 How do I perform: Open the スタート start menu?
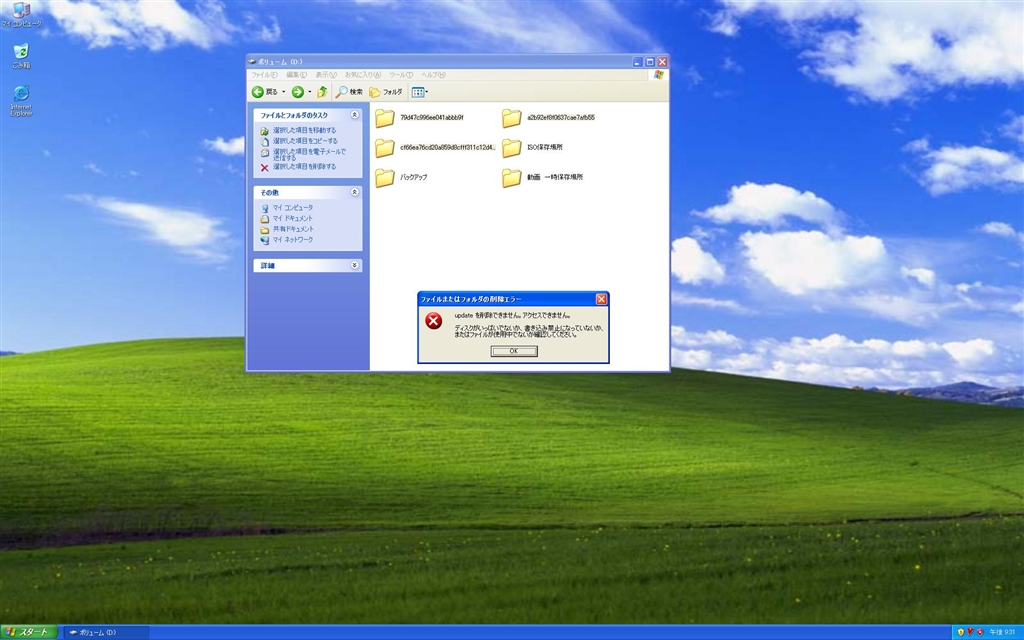[29, 632]
